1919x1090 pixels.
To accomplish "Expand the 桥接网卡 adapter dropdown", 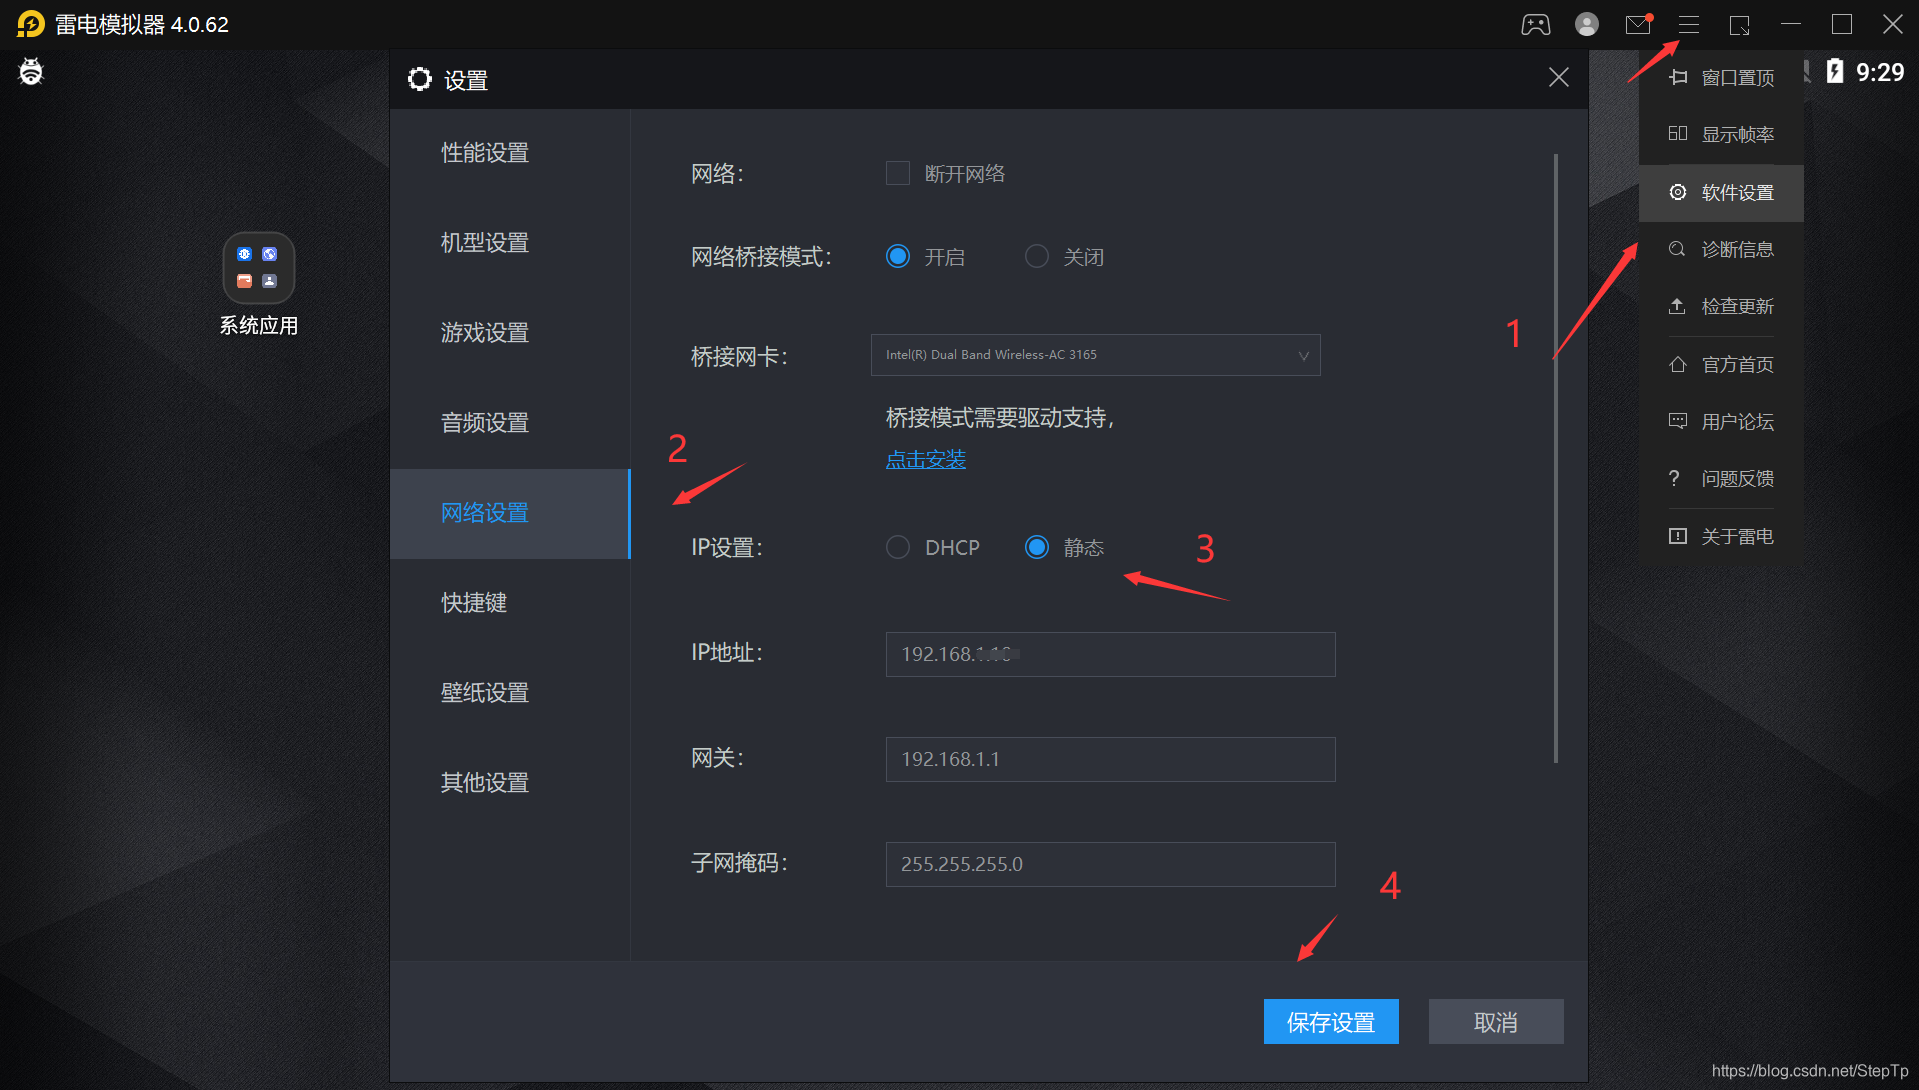I will [x=1095, y=355].
